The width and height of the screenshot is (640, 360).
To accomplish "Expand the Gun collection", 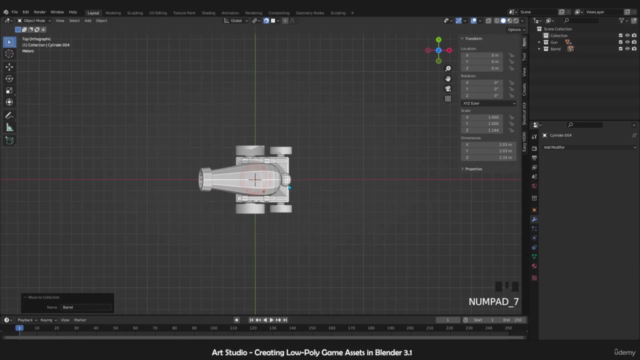I will coord(539,42).
